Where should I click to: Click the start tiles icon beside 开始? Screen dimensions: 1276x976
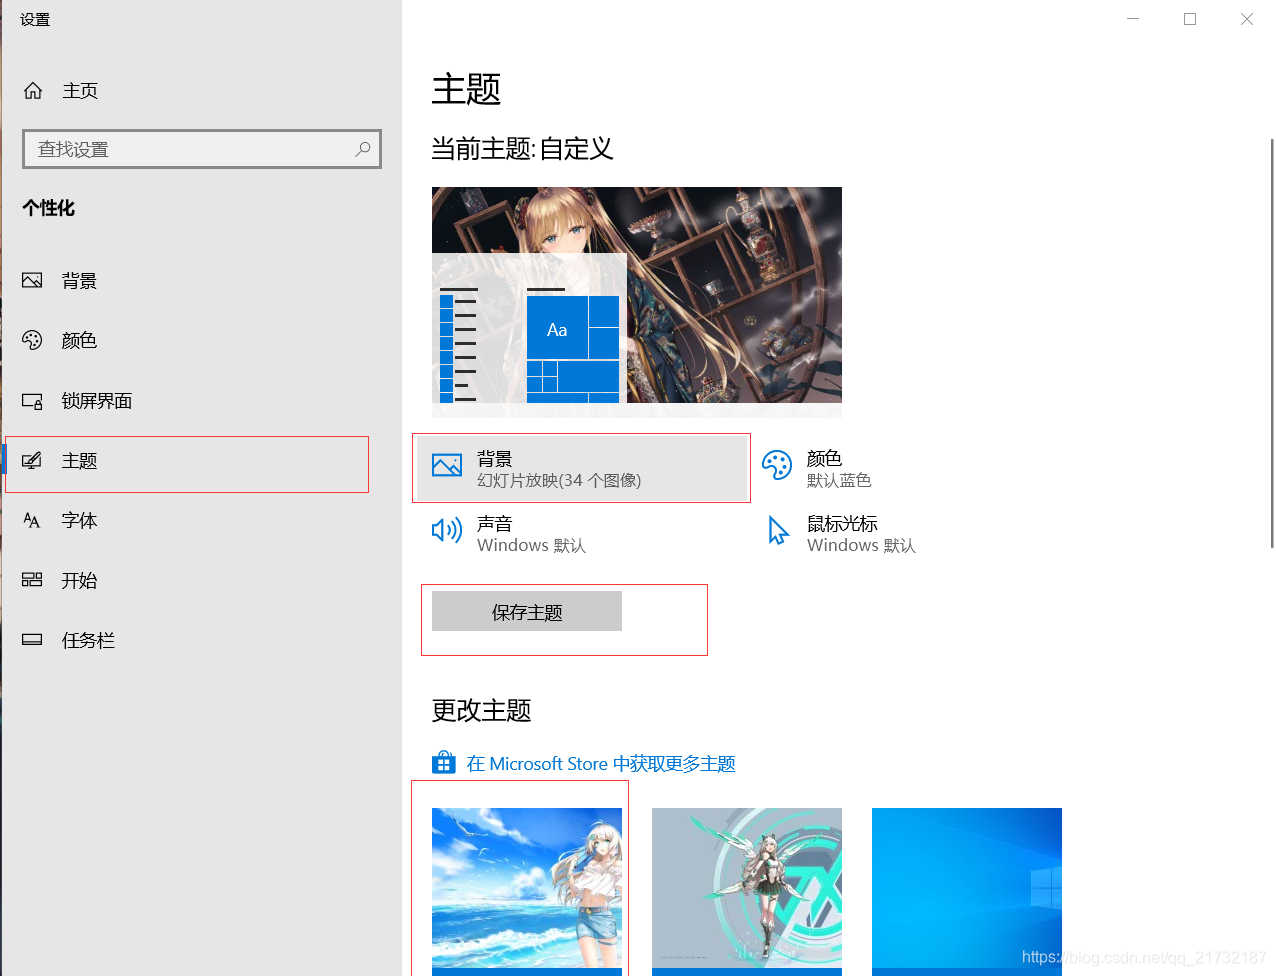(32, 580)
